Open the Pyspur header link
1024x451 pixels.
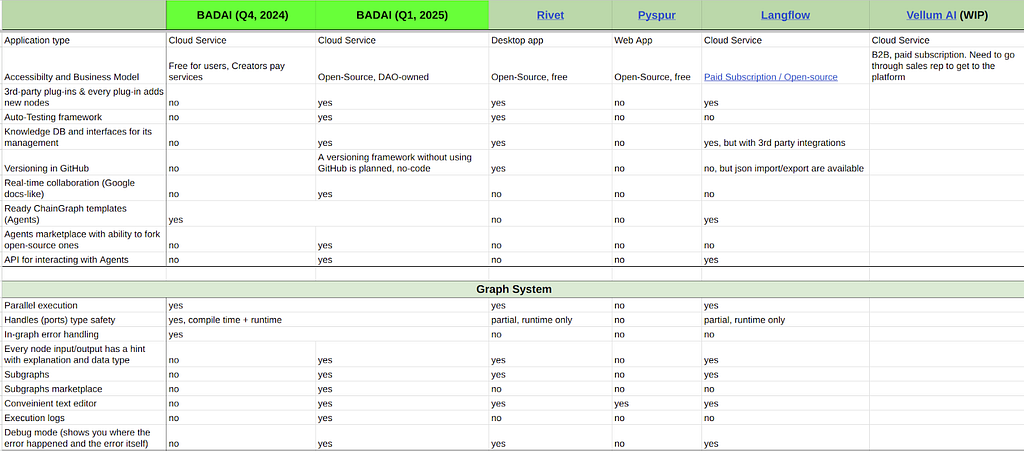(656, 15)
